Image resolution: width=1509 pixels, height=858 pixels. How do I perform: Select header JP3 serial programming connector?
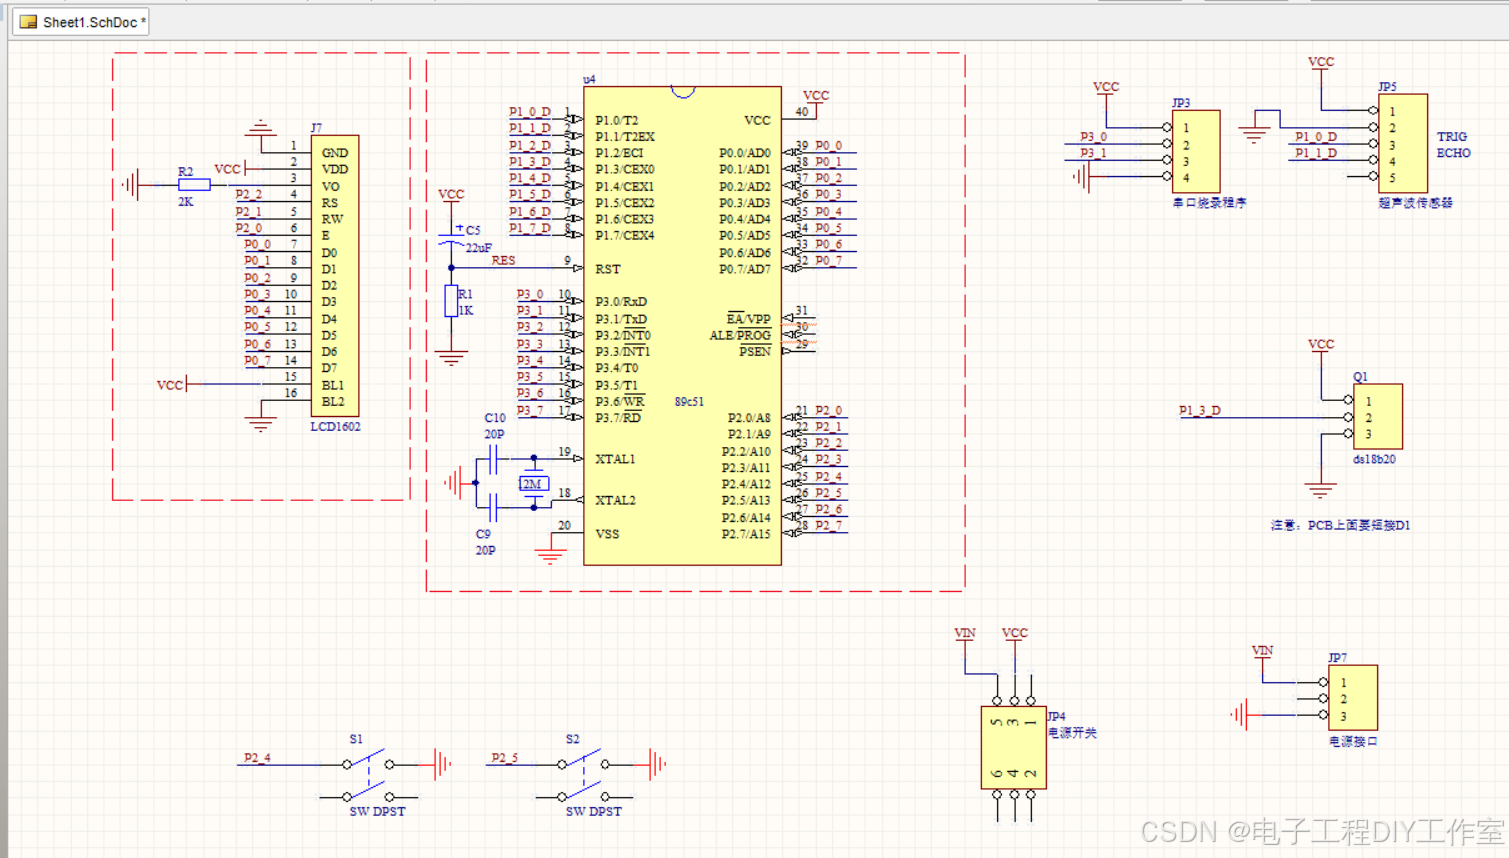click(1196, 151)
